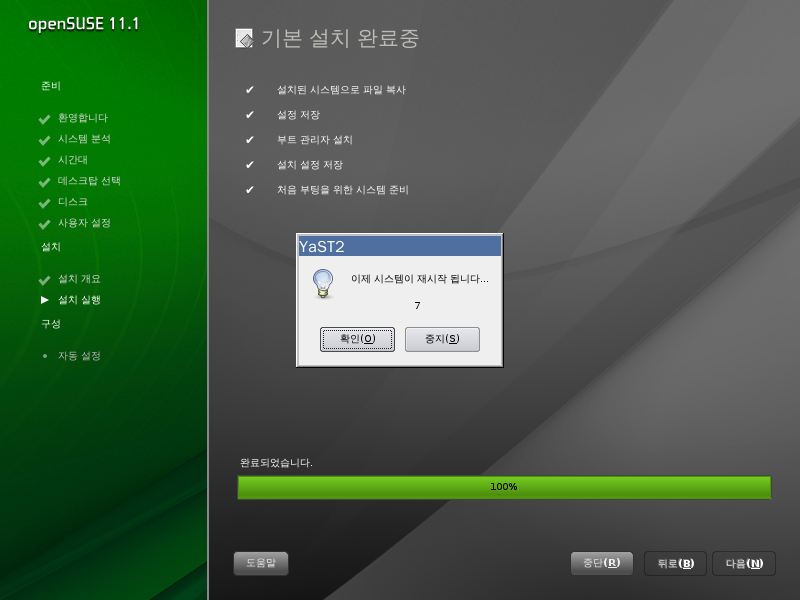Click the 이제 시스템이 재시작 됩니다... message
The width and height of the screenshot is (800, 600).
(x=419, y=279)
